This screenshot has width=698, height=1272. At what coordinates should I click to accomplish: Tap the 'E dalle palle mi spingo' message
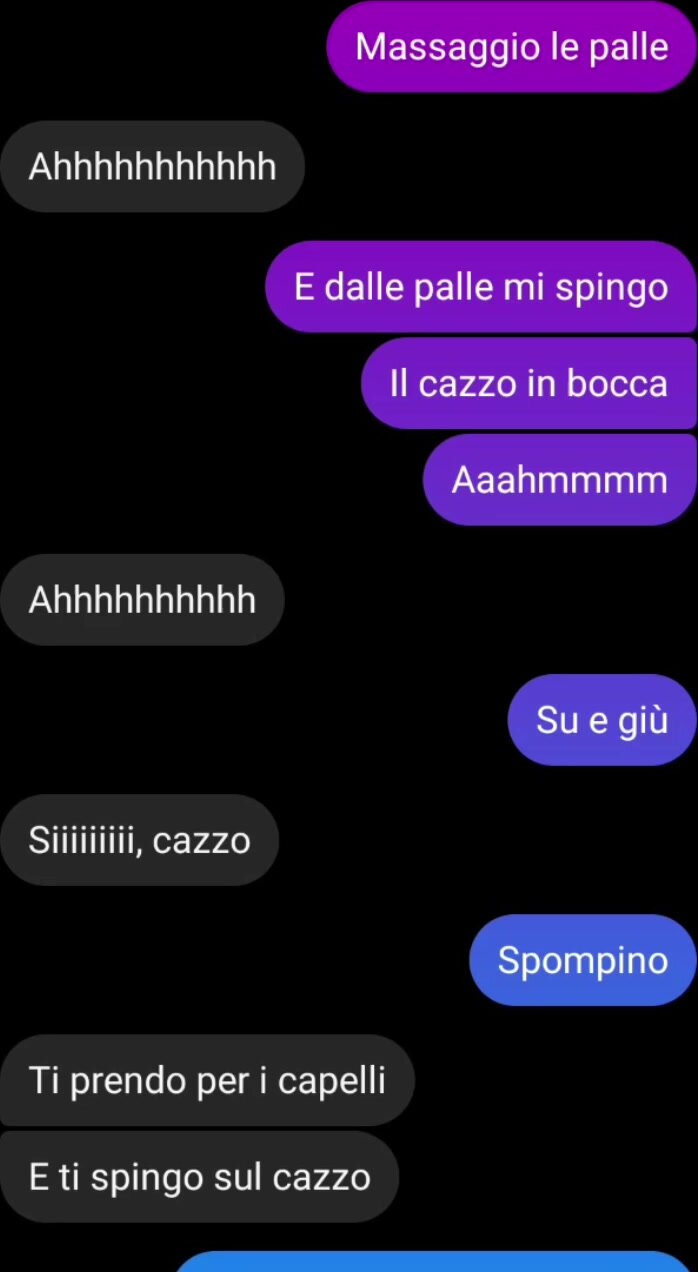tap(480, 287)
